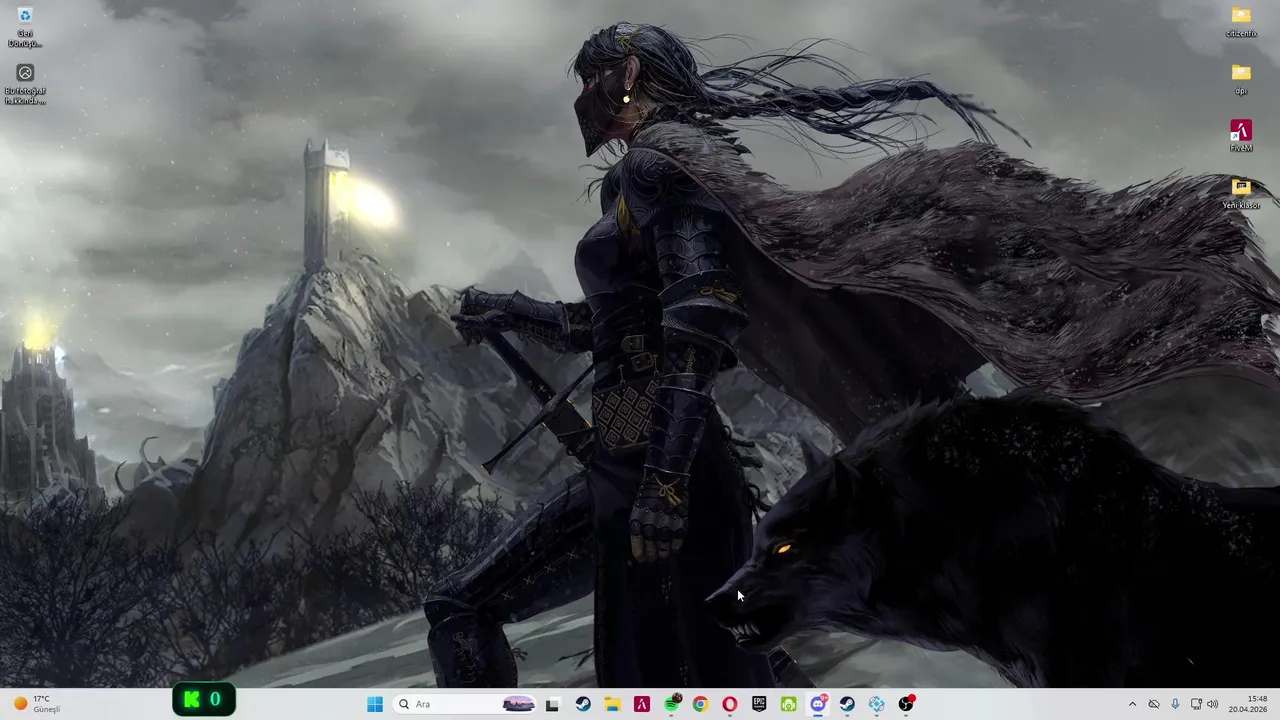This screenshot has width=1280, height=720.
Task: Open Epic Games Launcher from the taskbar
Action: [x=759, y=704]
